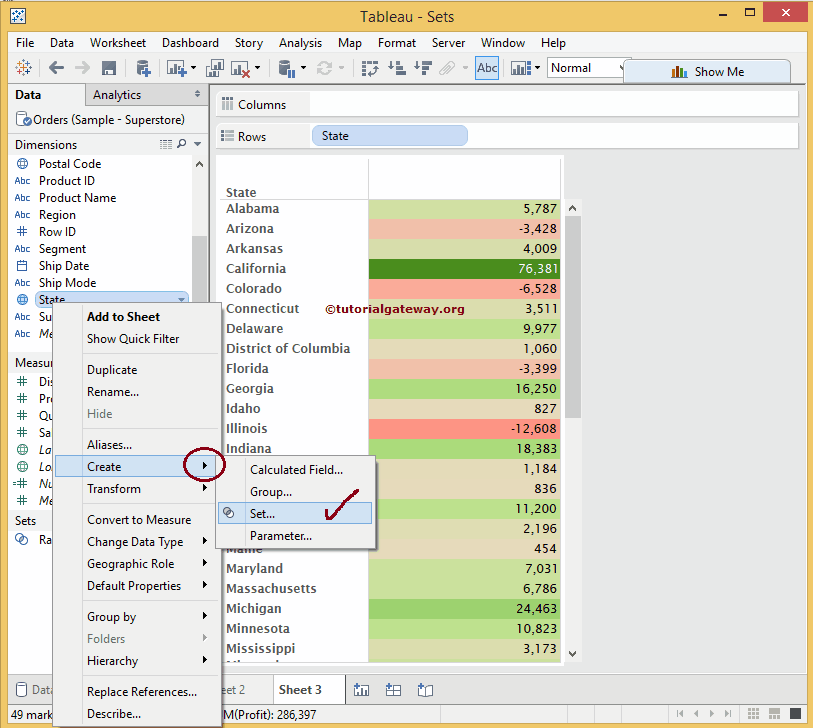Click the Sort ascending toolbar icon

396,68
